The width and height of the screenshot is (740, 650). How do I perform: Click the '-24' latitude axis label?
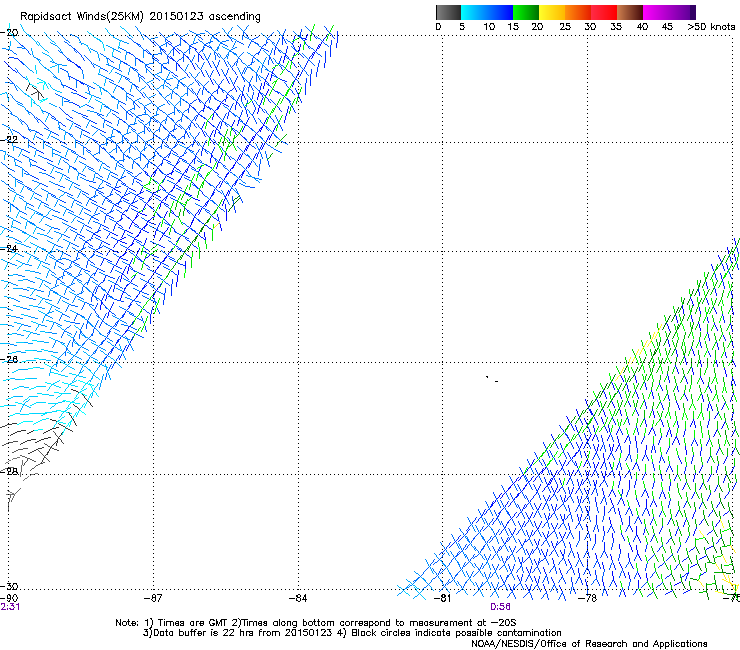[9, 248]
